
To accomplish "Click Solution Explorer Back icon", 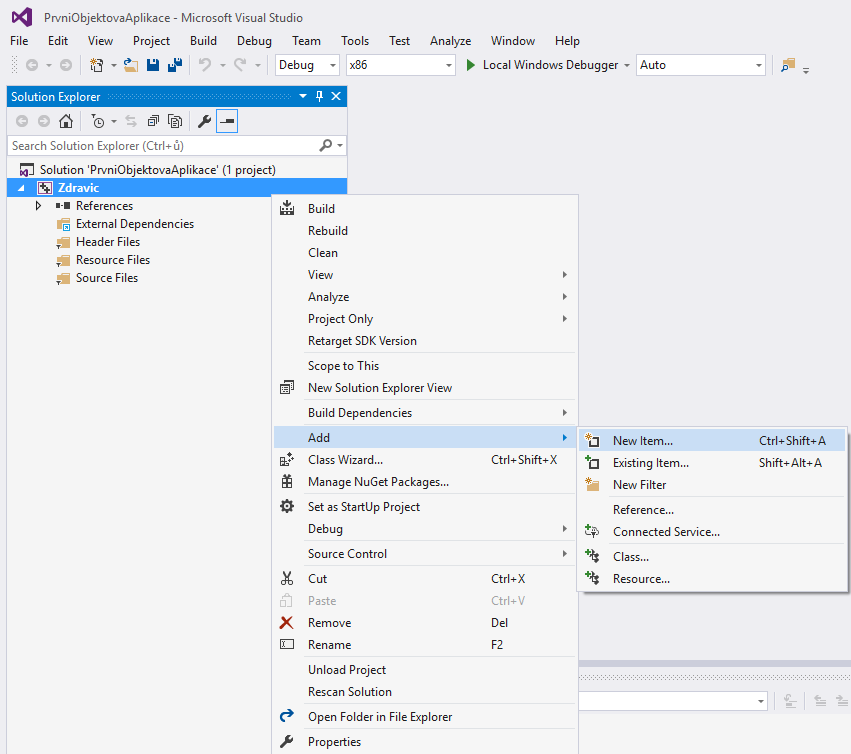I will 22,121.
